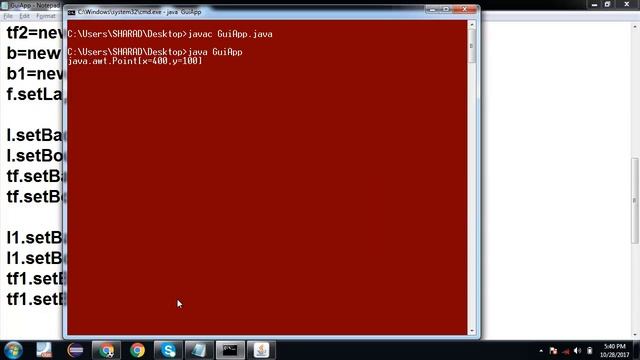Open the cmd window system menu icon
The width and height of the screenshot is (640, 360).
pos(71,12)
